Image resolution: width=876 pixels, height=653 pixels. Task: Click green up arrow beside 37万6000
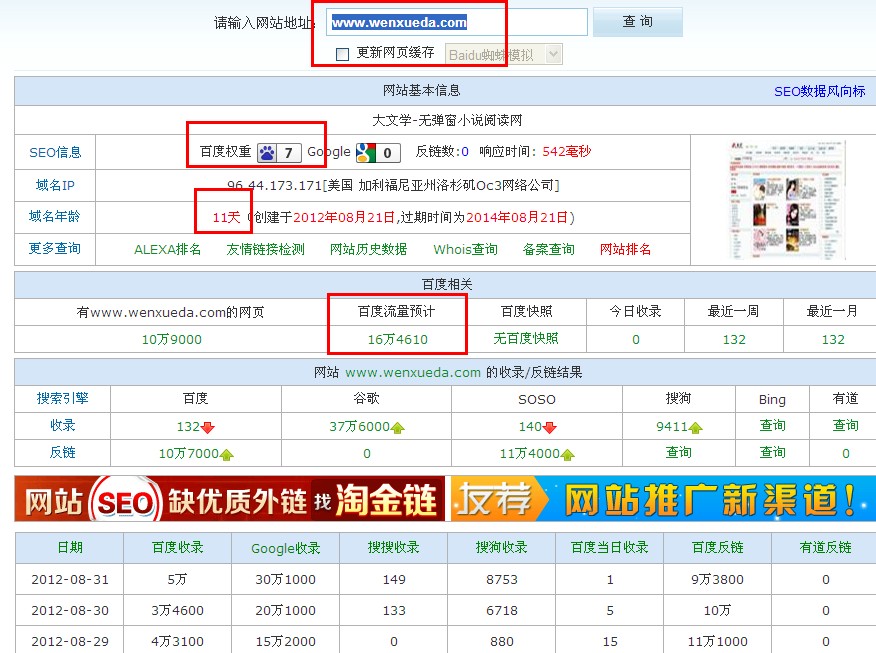pos(398,428)
